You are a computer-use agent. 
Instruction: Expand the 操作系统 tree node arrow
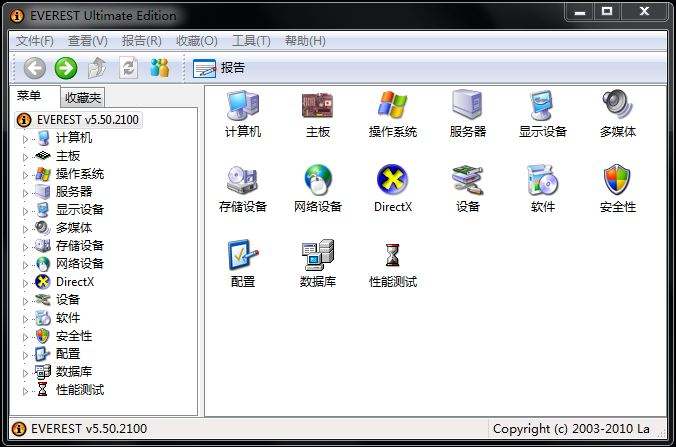pos(25,175)
